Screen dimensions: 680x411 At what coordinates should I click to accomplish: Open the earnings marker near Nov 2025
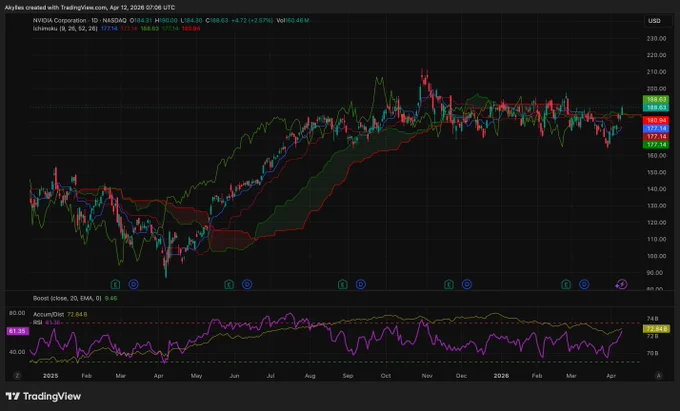(449, 284)
